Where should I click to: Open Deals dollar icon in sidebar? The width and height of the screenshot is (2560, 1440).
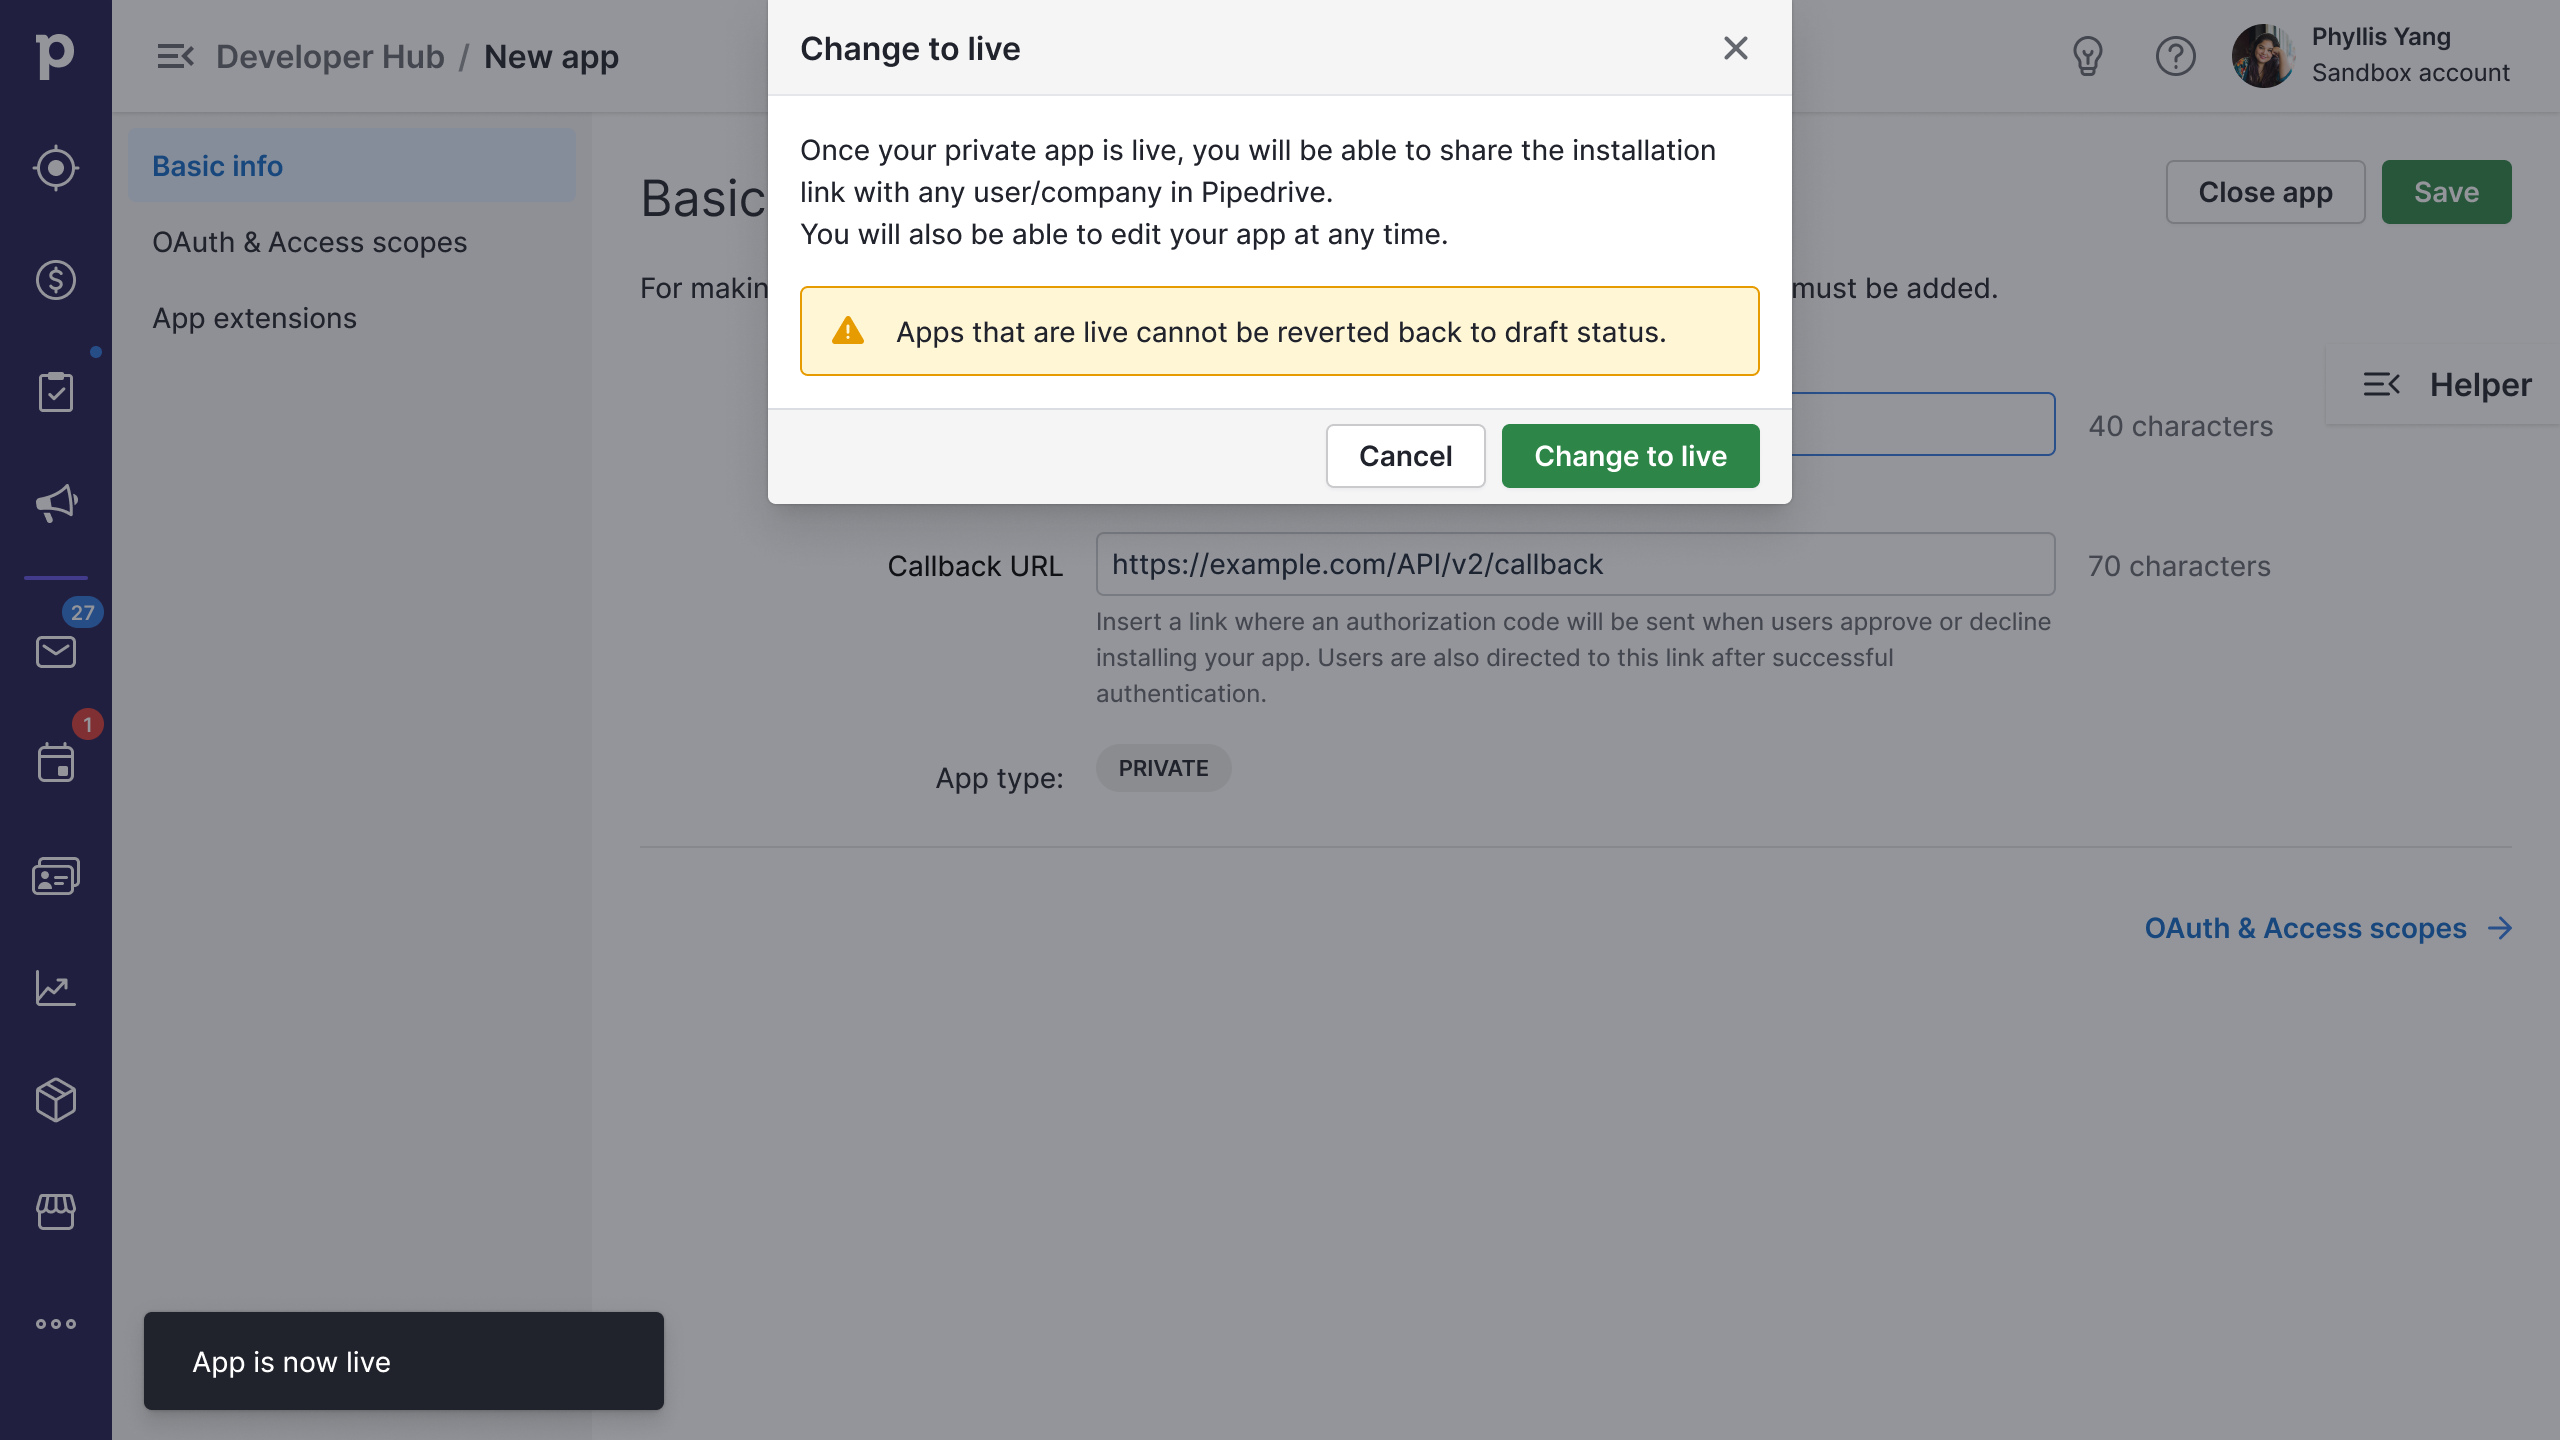pyautogui.click(x=55, y=280)
